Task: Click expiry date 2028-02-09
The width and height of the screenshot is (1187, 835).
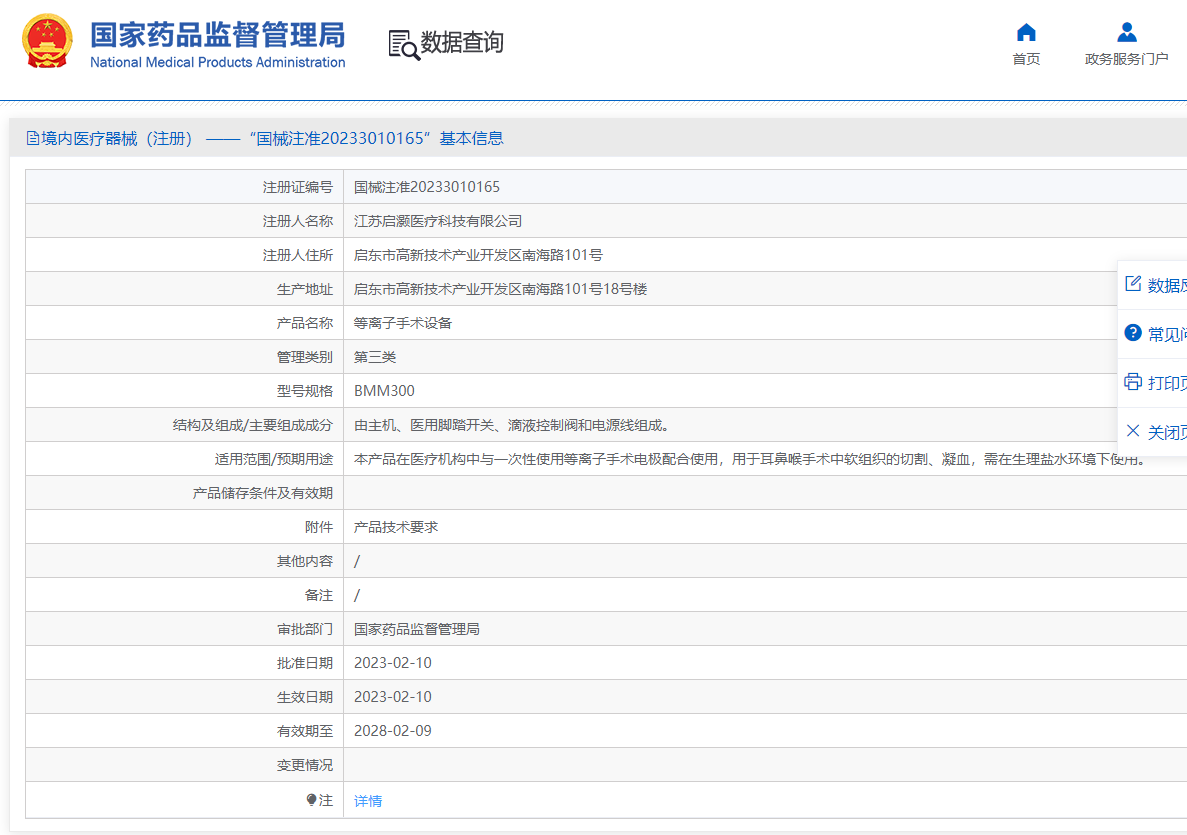Action: [x=393, y=731]
